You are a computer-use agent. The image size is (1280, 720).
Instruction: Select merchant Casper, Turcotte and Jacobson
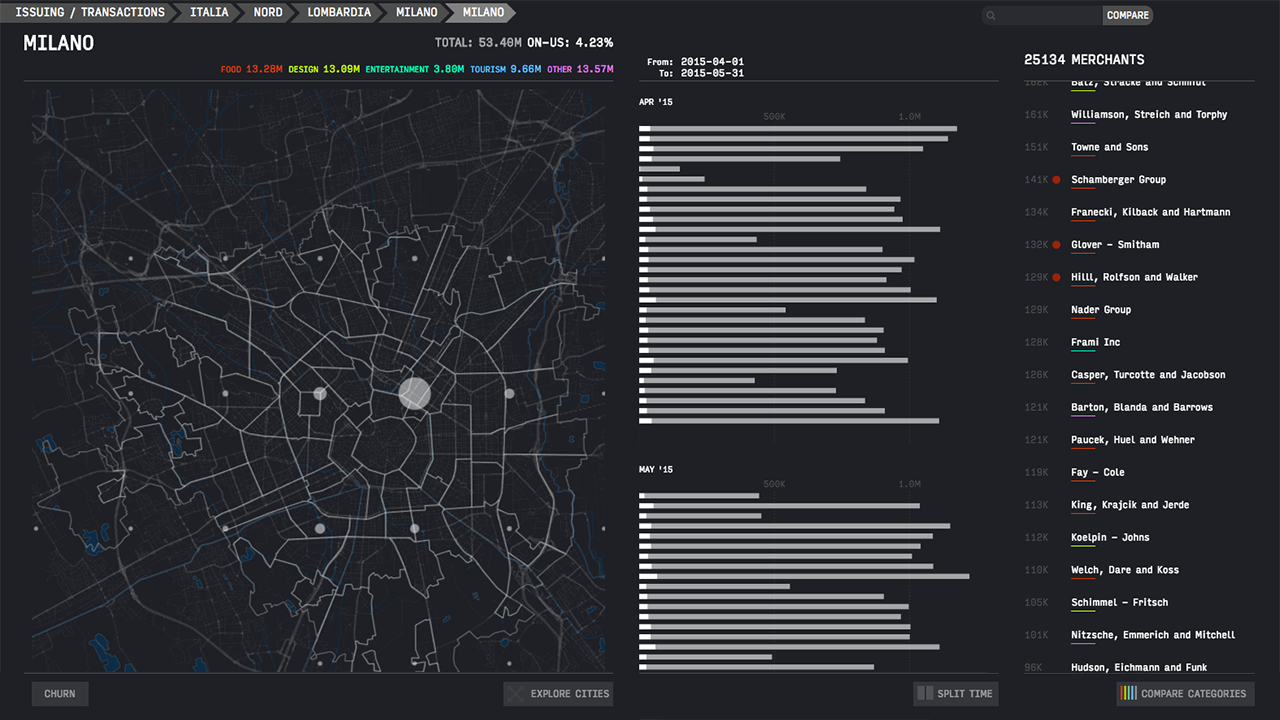(x=1148, y=375)
